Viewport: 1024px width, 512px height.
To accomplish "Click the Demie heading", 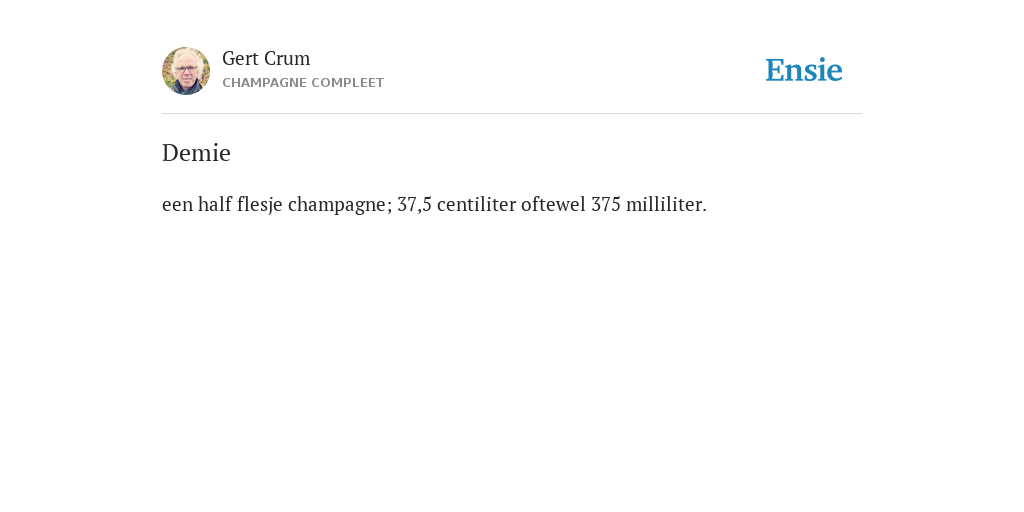I will (197, 153).
